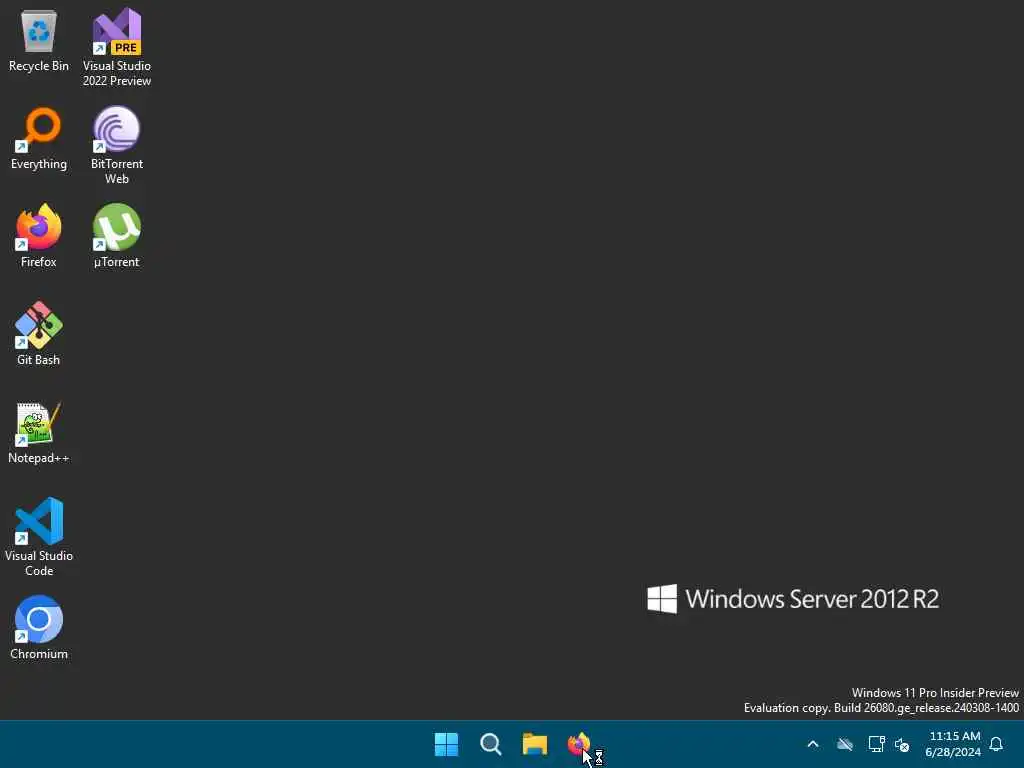Select the Recycle Bin desktop icon

coord(39,41)
